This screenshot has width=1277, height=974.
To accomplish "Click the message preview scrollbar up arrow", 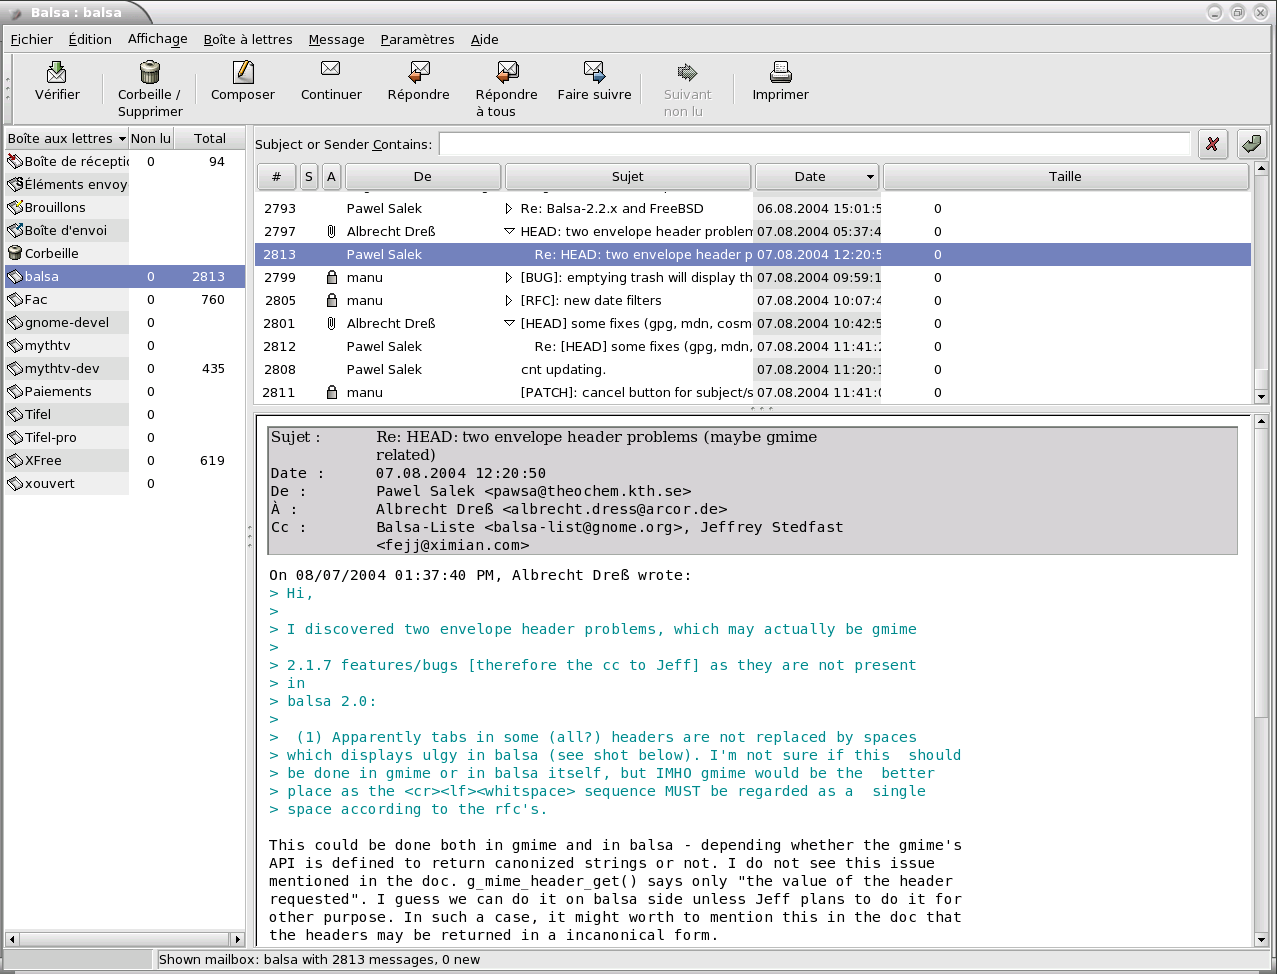I will (1261, 422).
